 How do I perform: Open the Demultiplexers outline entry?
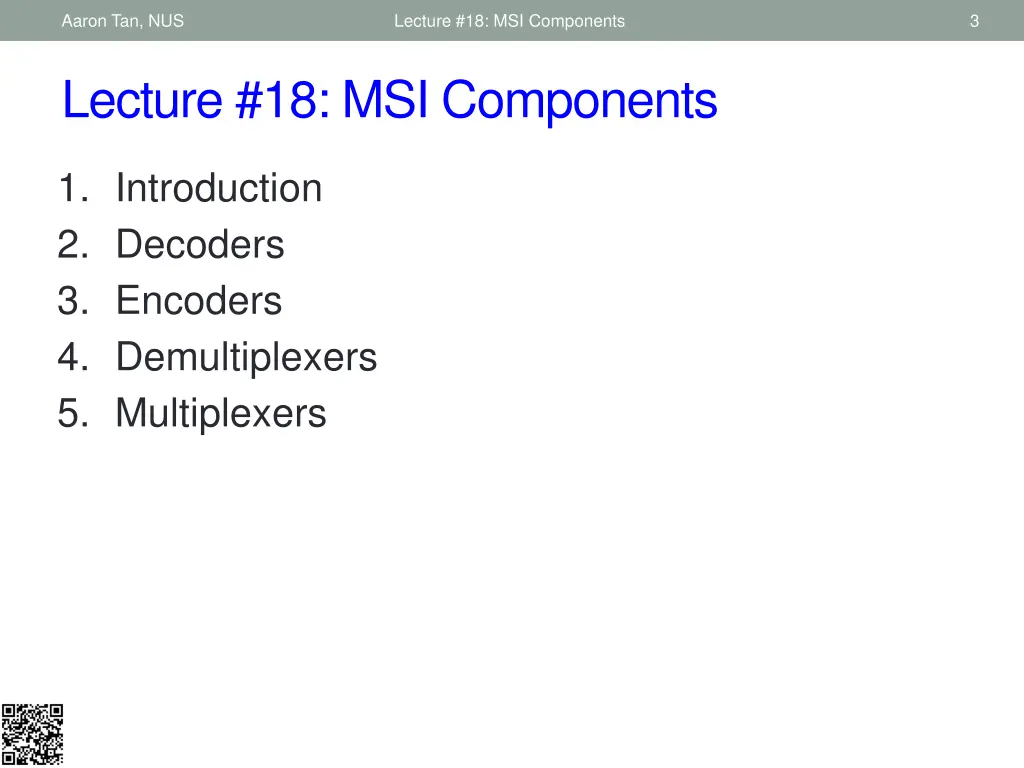246,358
